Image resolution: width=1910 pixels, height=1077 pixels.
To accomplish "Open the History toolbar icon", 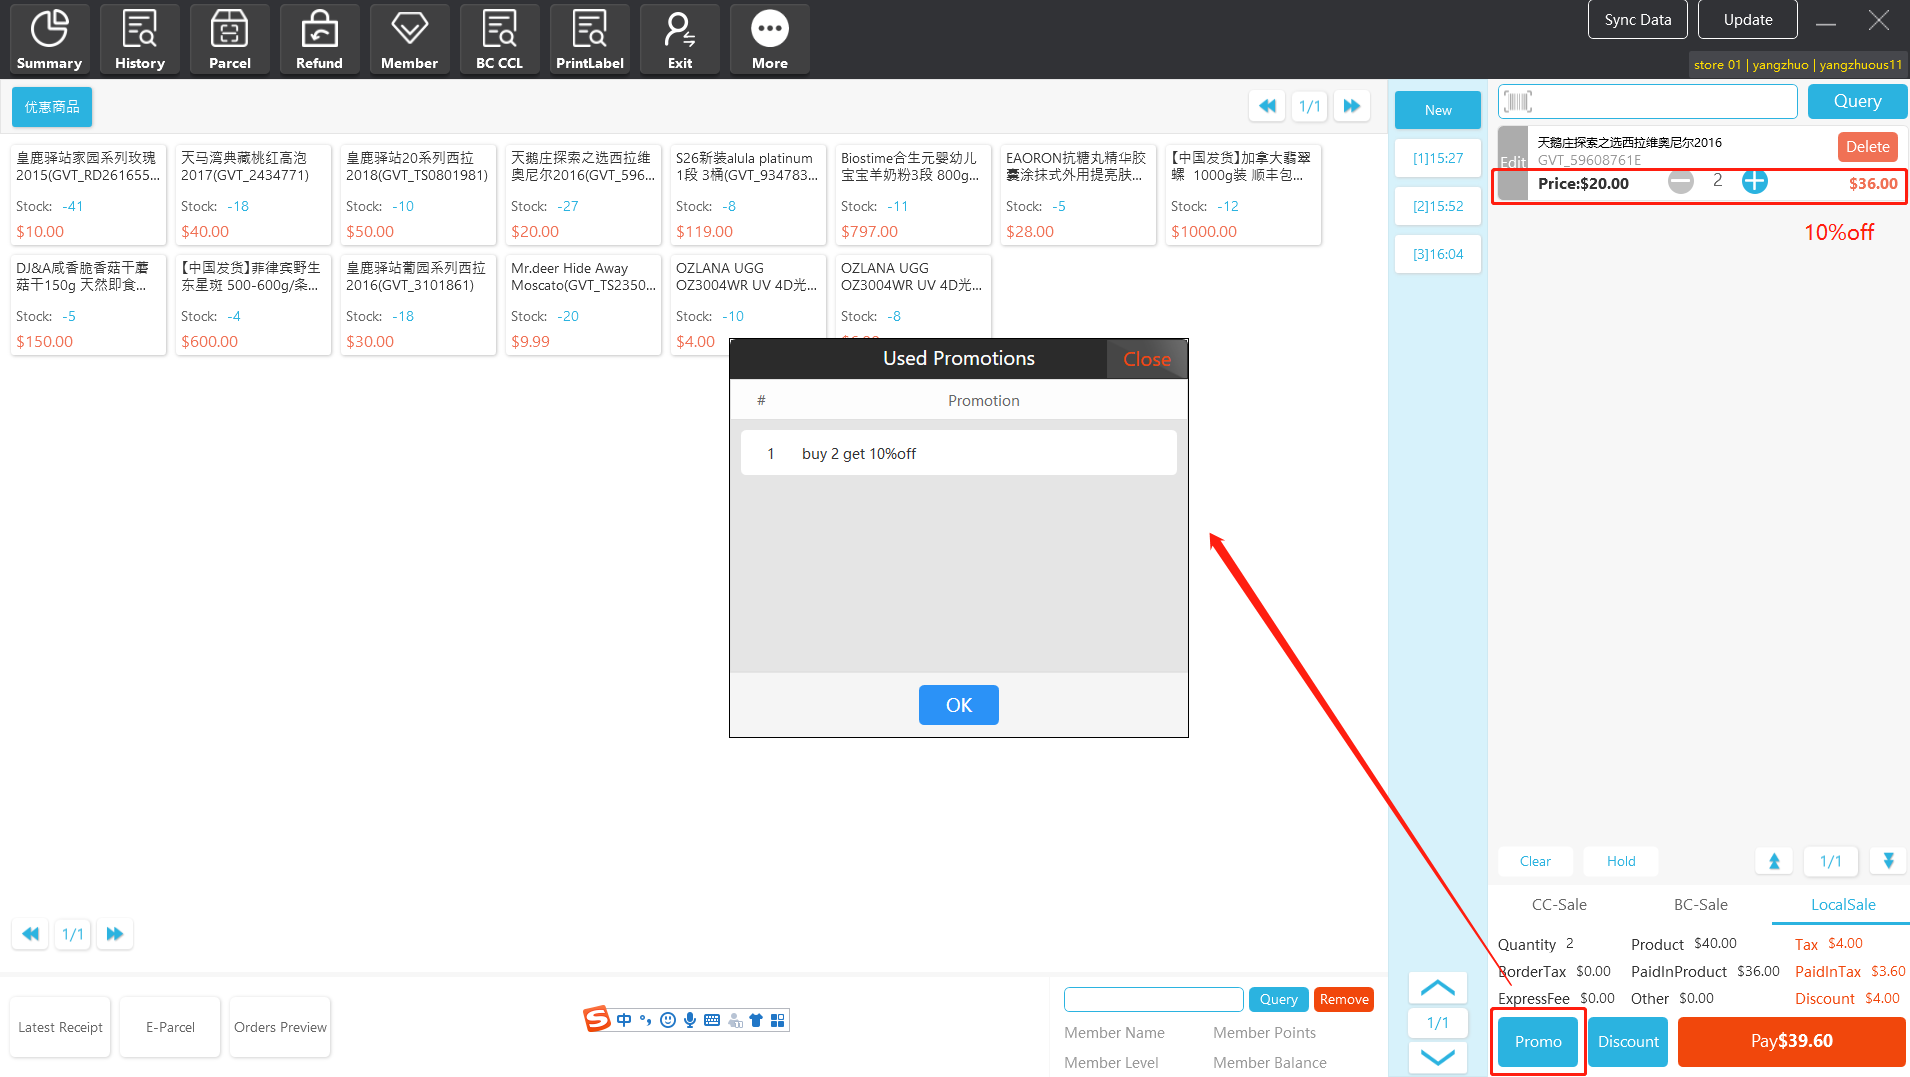I will [139, 40].
